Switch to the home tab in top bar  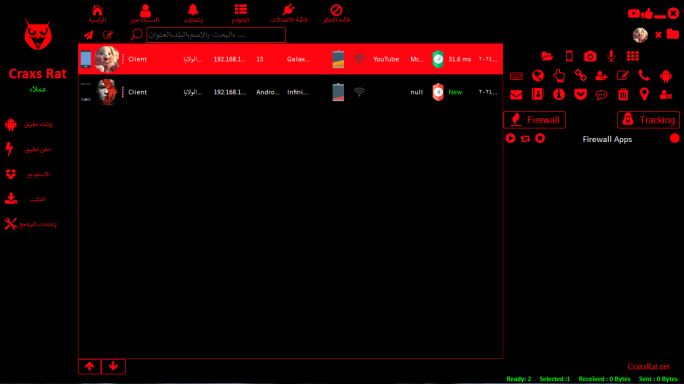pos(97,14)
